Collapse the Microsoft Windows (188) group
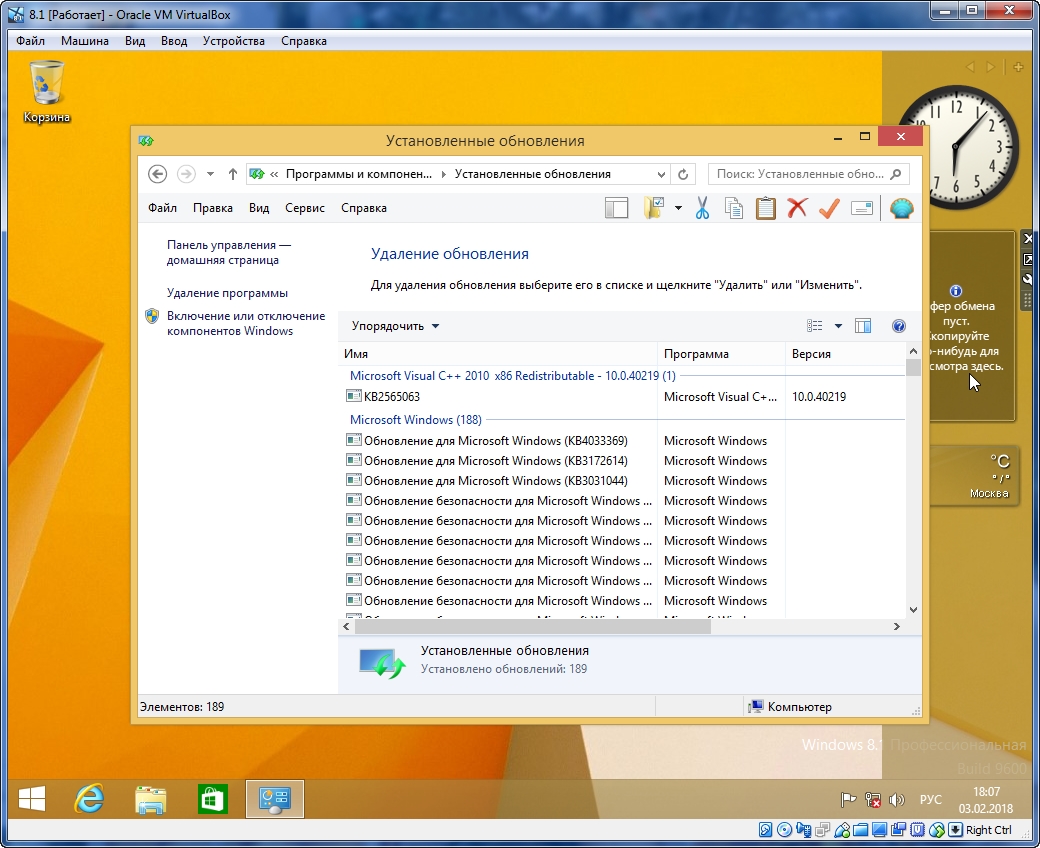The height and width of the screenshot is (848, 1040). point(415,420)
